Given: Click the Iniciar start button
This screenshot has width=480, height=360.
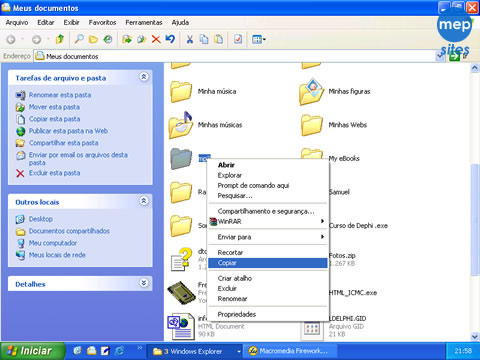Looking at the screenshot, I should pos(33,351).
